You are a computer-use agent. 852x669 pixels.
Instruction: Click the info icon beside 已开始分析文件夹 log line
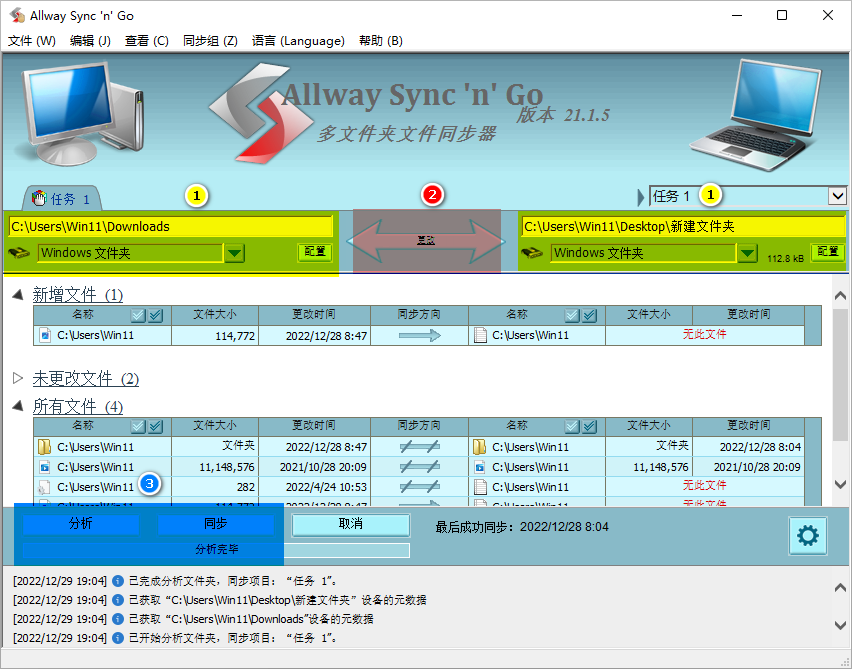[118, 637]
